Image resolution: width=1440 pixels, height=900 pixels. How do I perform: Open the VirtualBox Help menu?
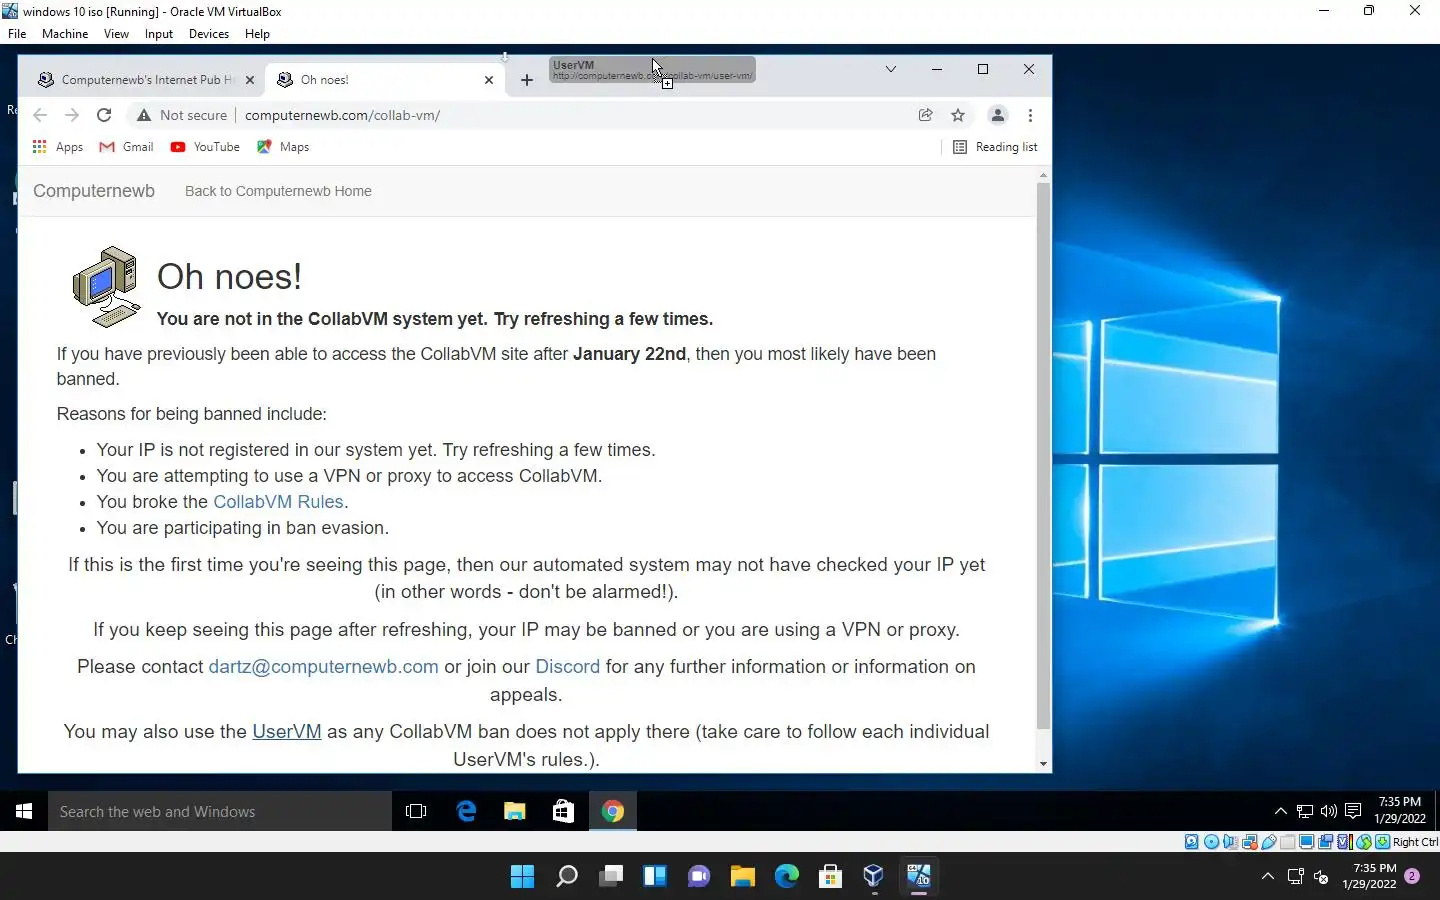[x=257, y=33]
